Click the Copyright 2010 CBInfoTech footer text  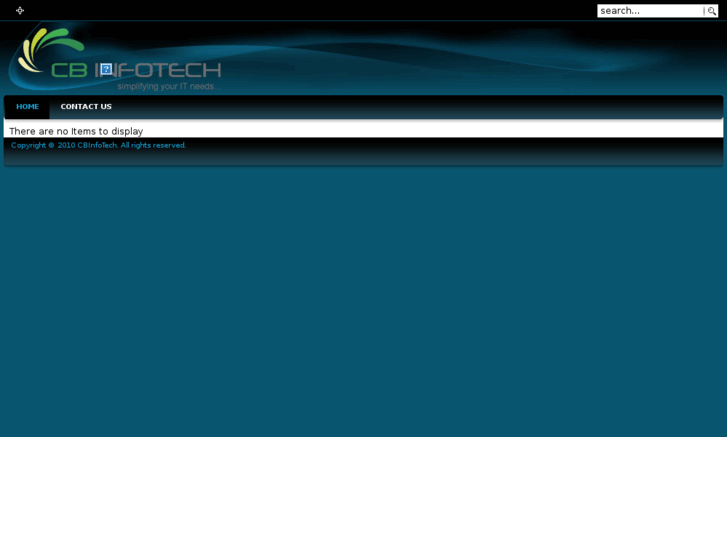pos(98,145)
